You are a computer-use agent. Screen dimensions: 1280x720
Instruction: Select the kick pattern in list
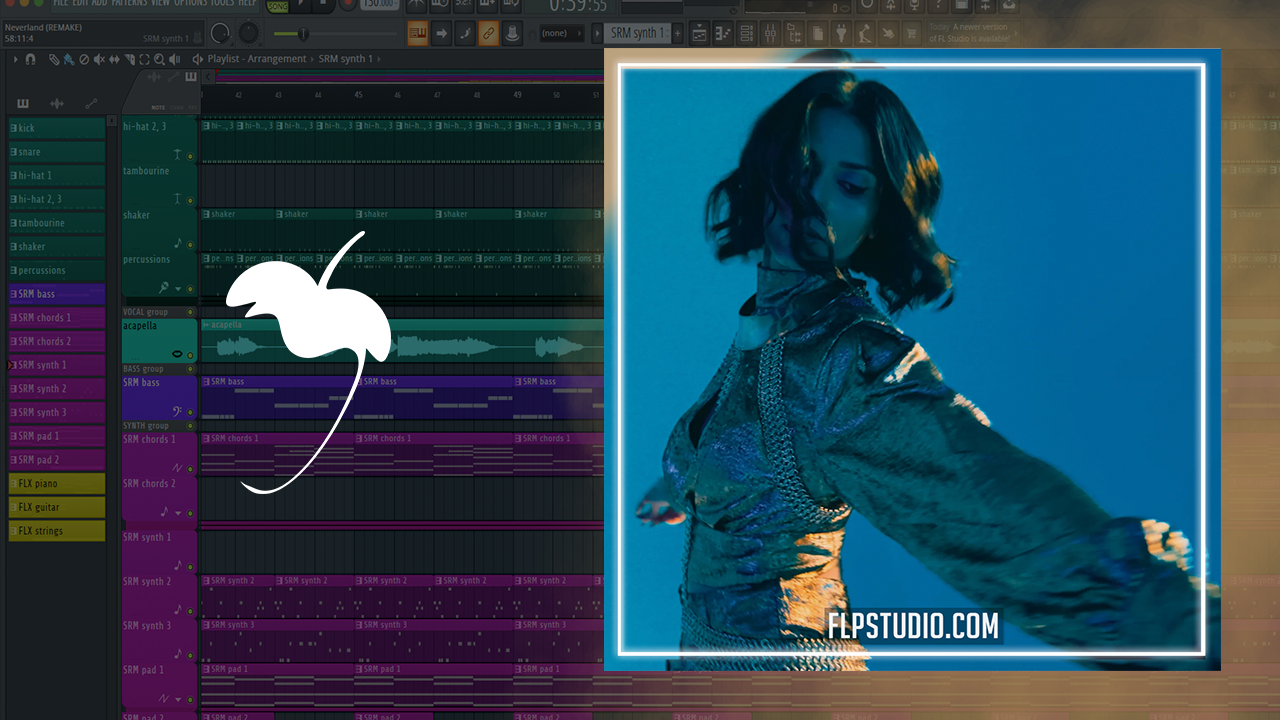[x=56, y=128]
